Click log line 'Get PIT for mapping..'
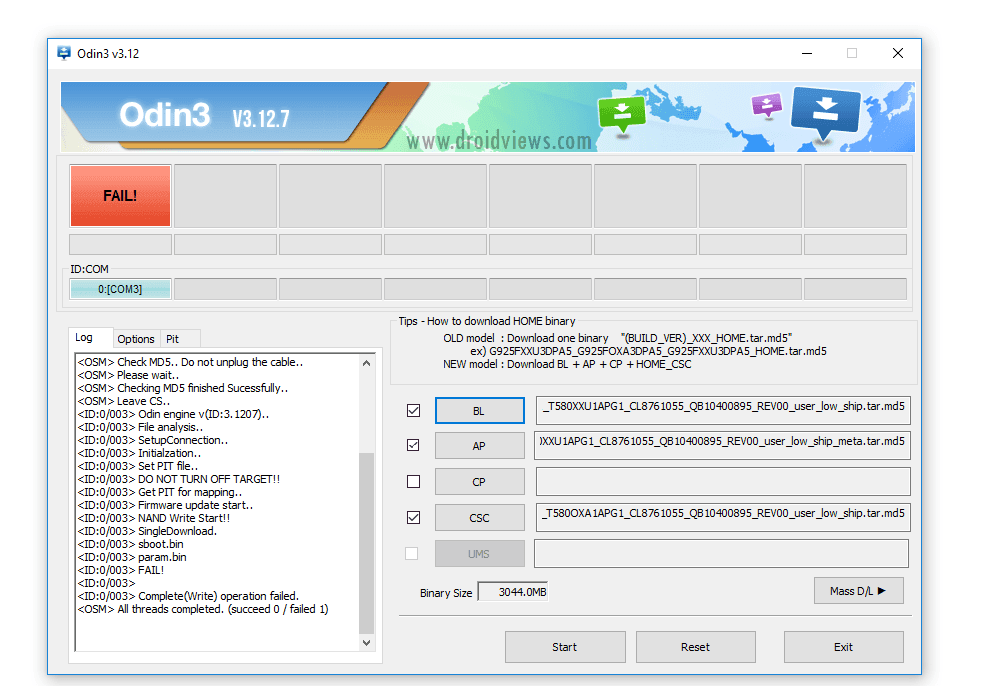Screen dimensions: 981x686 [160, 492]
